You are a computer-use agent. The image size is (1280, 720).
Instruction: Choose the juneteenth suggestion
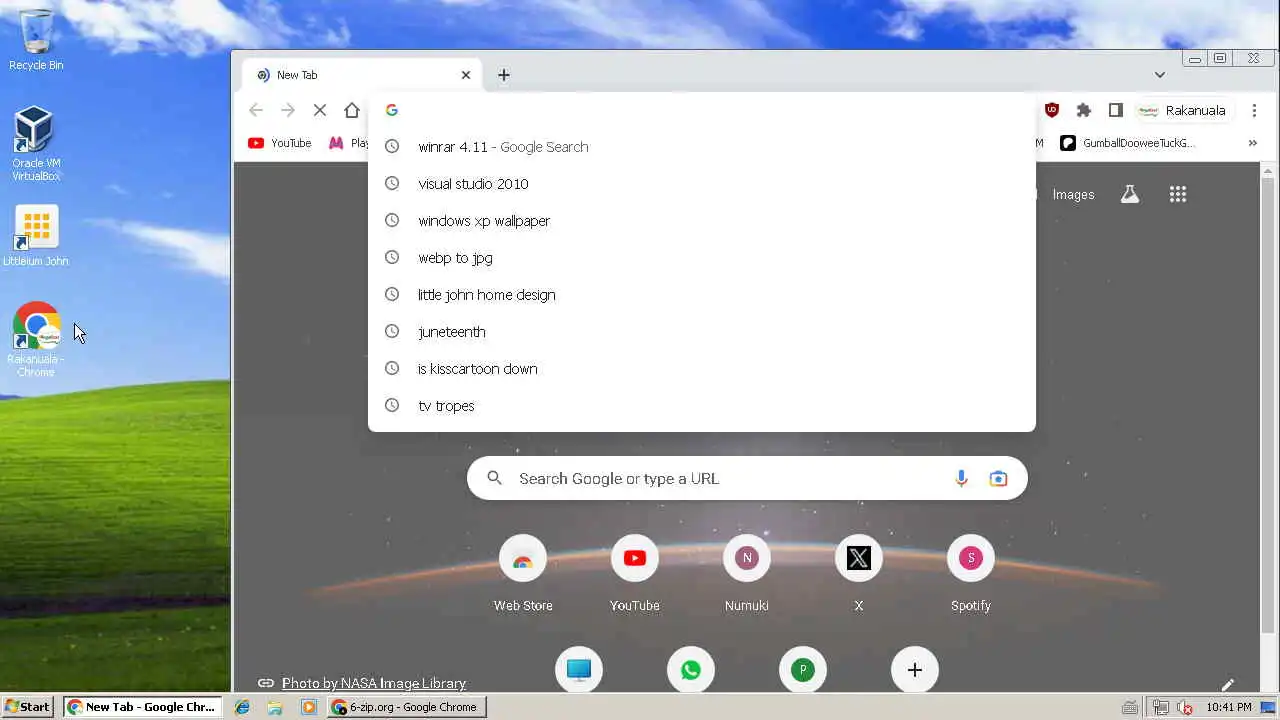tap(702, 332)
